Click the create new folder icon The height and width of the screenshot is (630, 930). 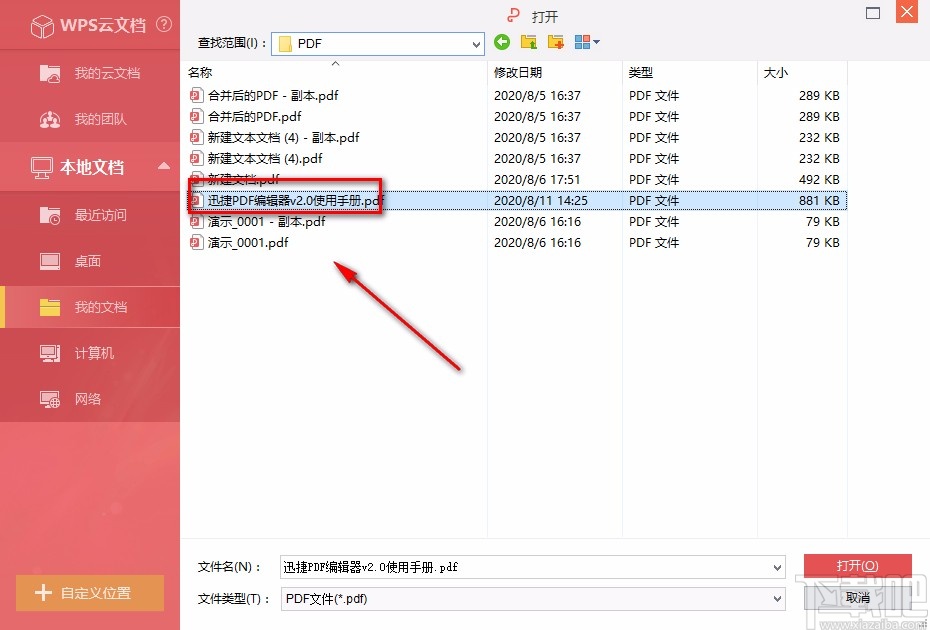tap(555, 43)
